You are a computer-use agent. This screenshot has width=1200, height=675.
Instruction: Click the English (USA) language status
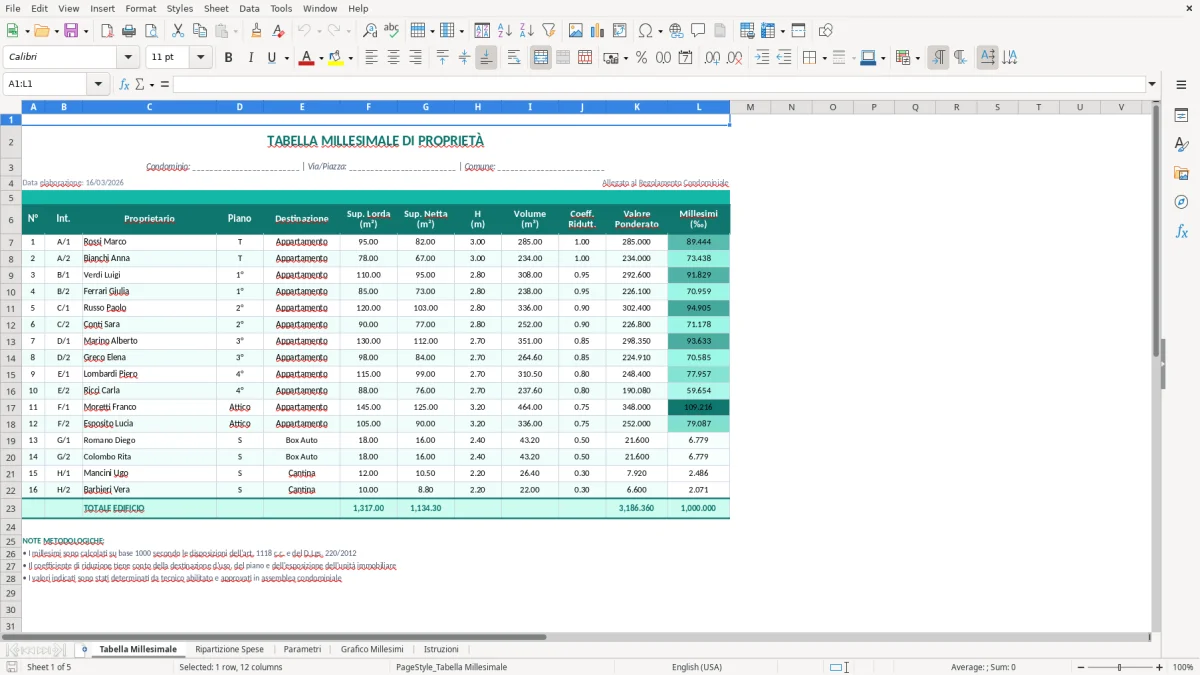pyautogui.click(x=697, y=667)
